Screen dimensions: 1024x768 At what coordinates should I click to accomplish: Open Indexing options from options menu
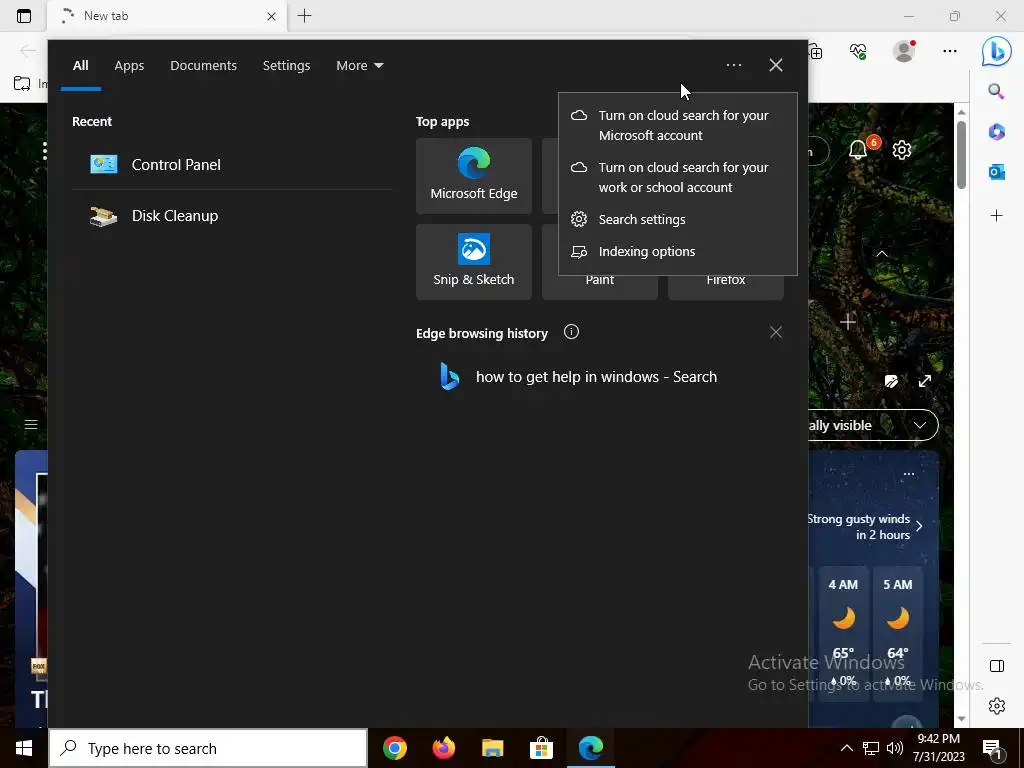[x=678, y=251]
